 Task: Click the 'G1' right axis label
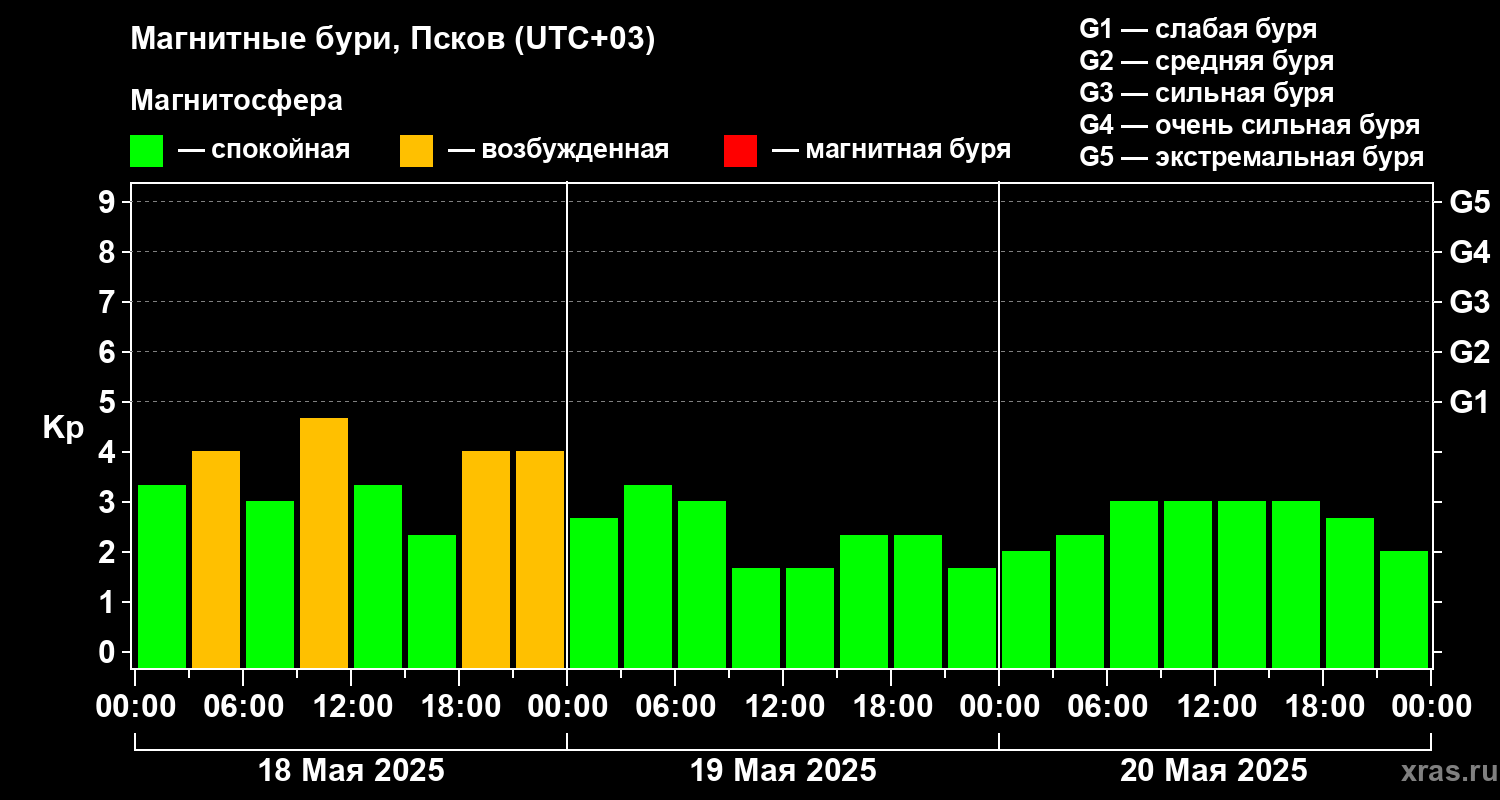coord(1469,402)
